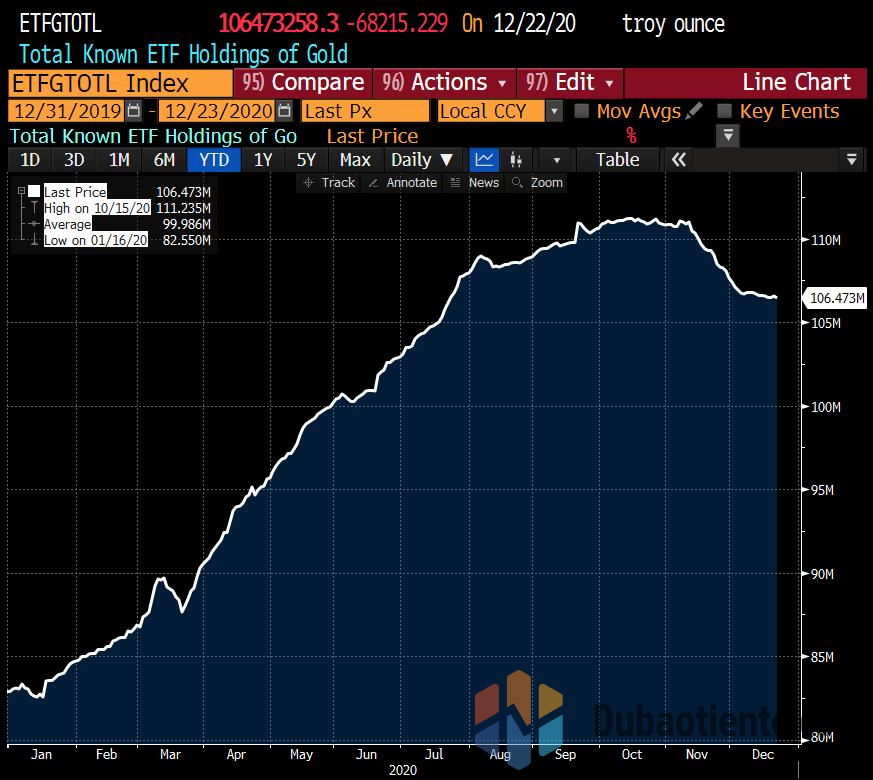Click the High marker icon in legend
Screen dimensions: 873x780
point(34,208)
